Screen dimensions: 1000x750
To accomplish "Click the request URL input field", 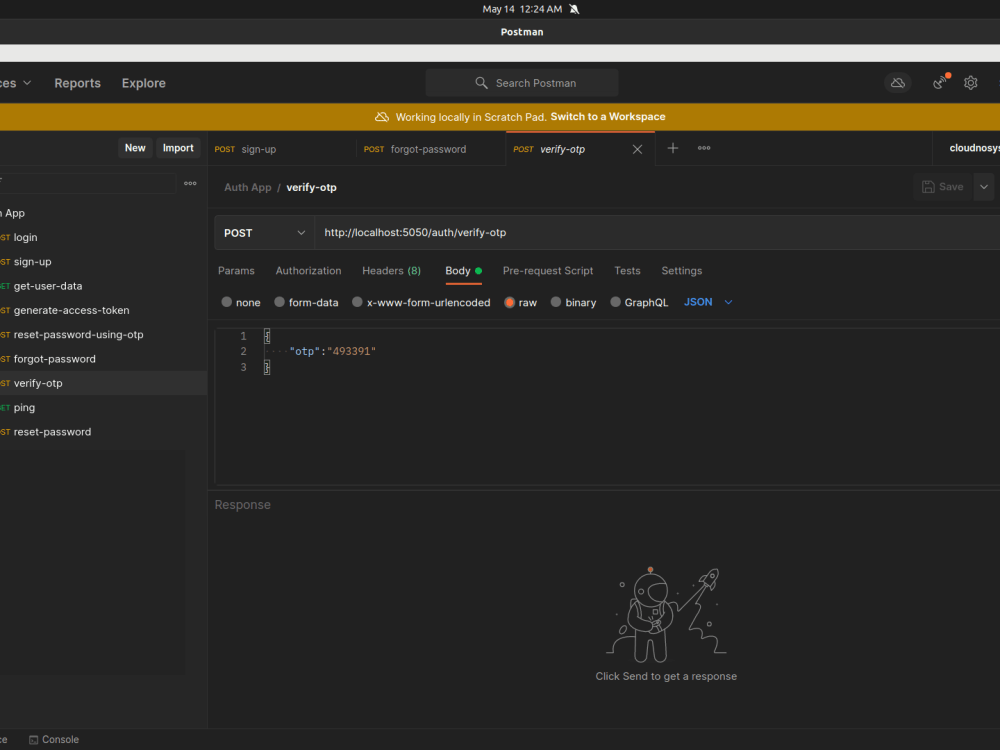I will point(500,232).
